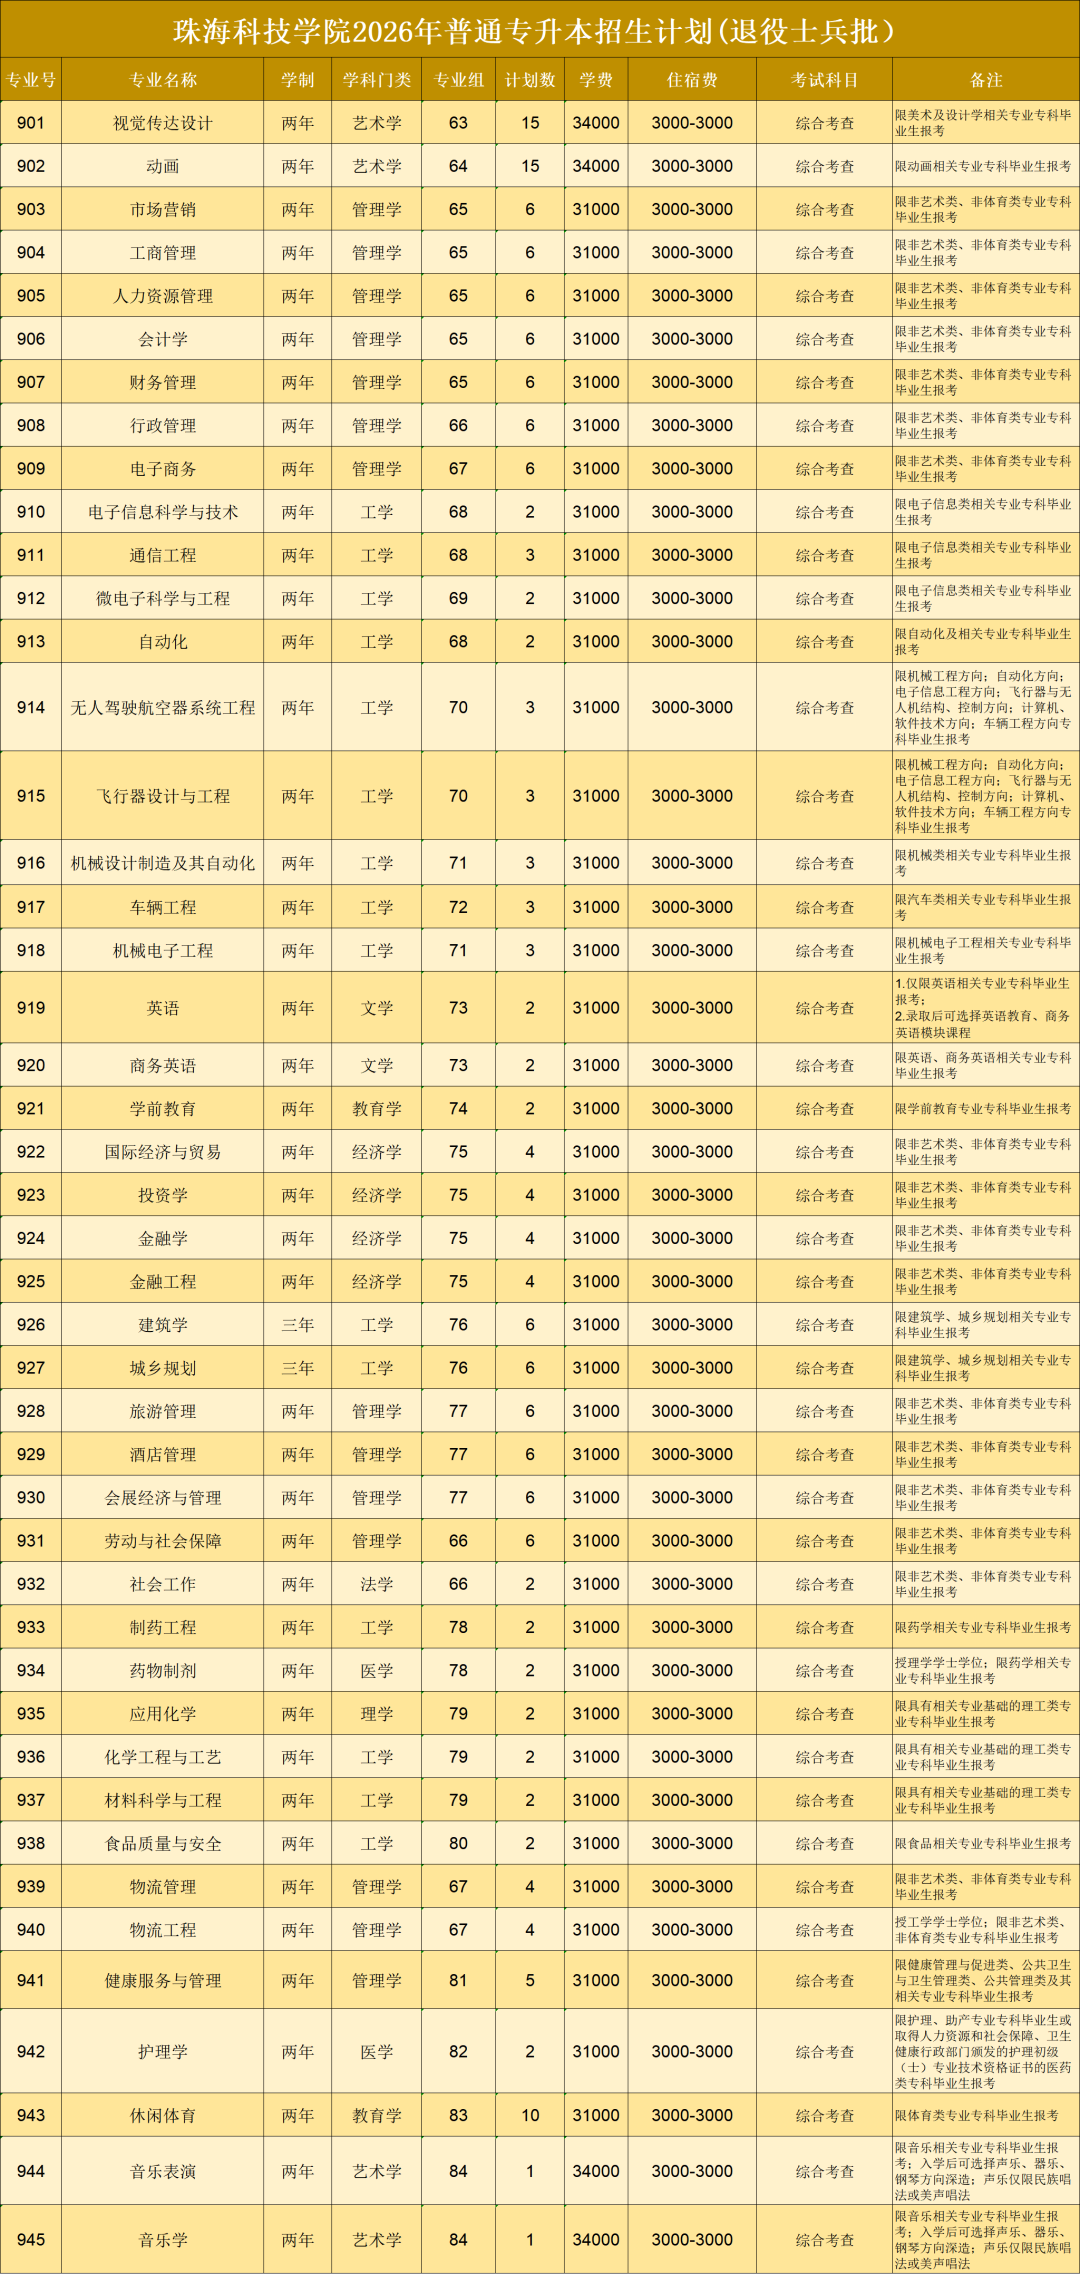Select the 旅游管理 cell
The height and width of the screenshot is (2274, 1080).
coord(163,1411)
